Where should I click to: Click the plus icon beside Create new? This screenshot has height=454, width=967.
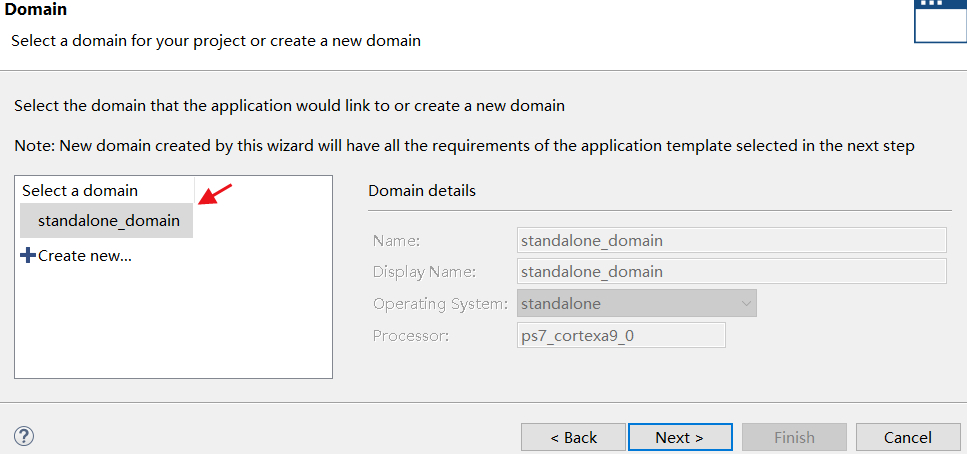(x=28, y=256)
